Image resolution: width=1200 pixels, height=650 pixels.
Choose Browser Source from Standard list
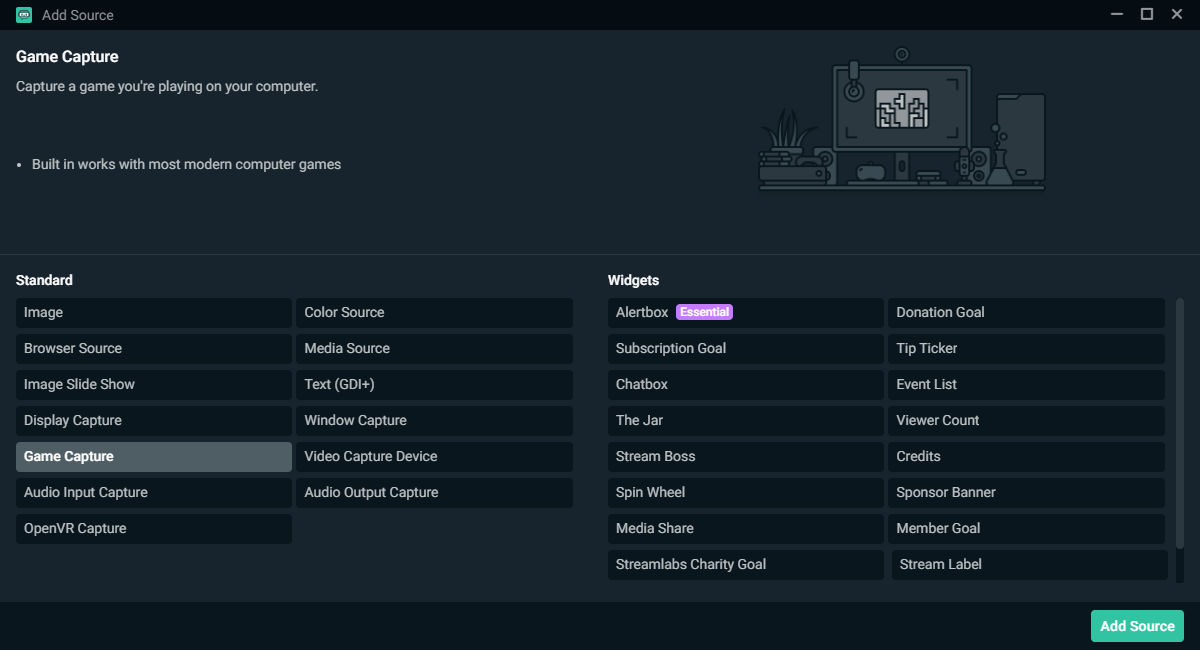[154, 349]
